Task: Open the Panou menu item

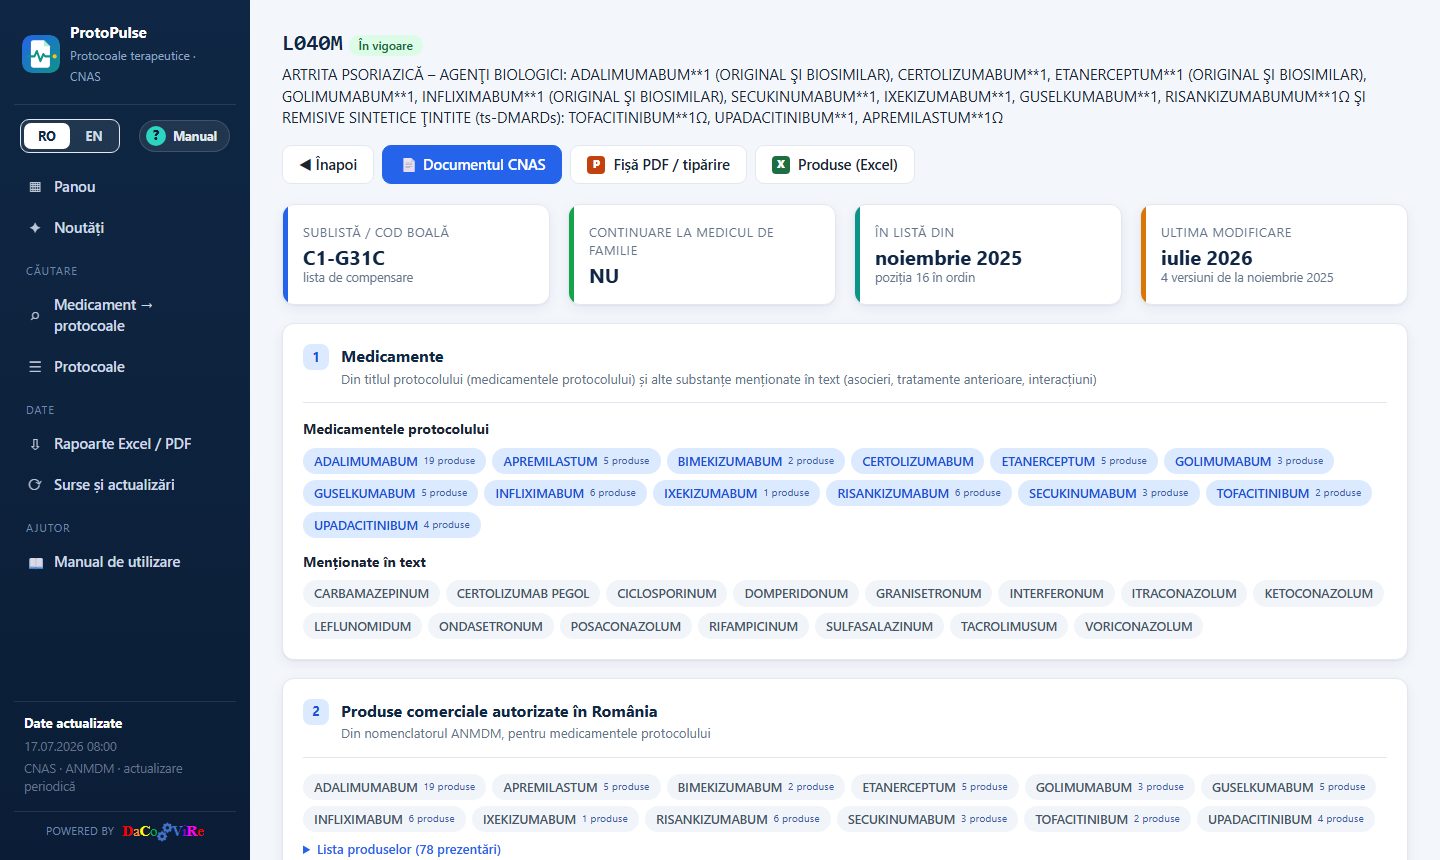Action: [125, 187]
